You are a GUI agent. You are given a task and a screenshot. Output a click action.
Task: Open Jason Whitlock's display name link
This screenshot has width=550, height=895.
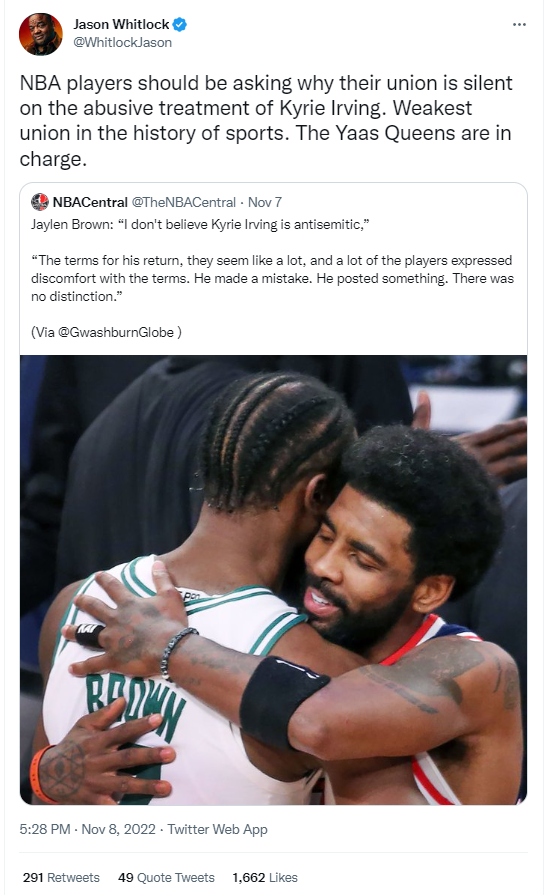121,25
